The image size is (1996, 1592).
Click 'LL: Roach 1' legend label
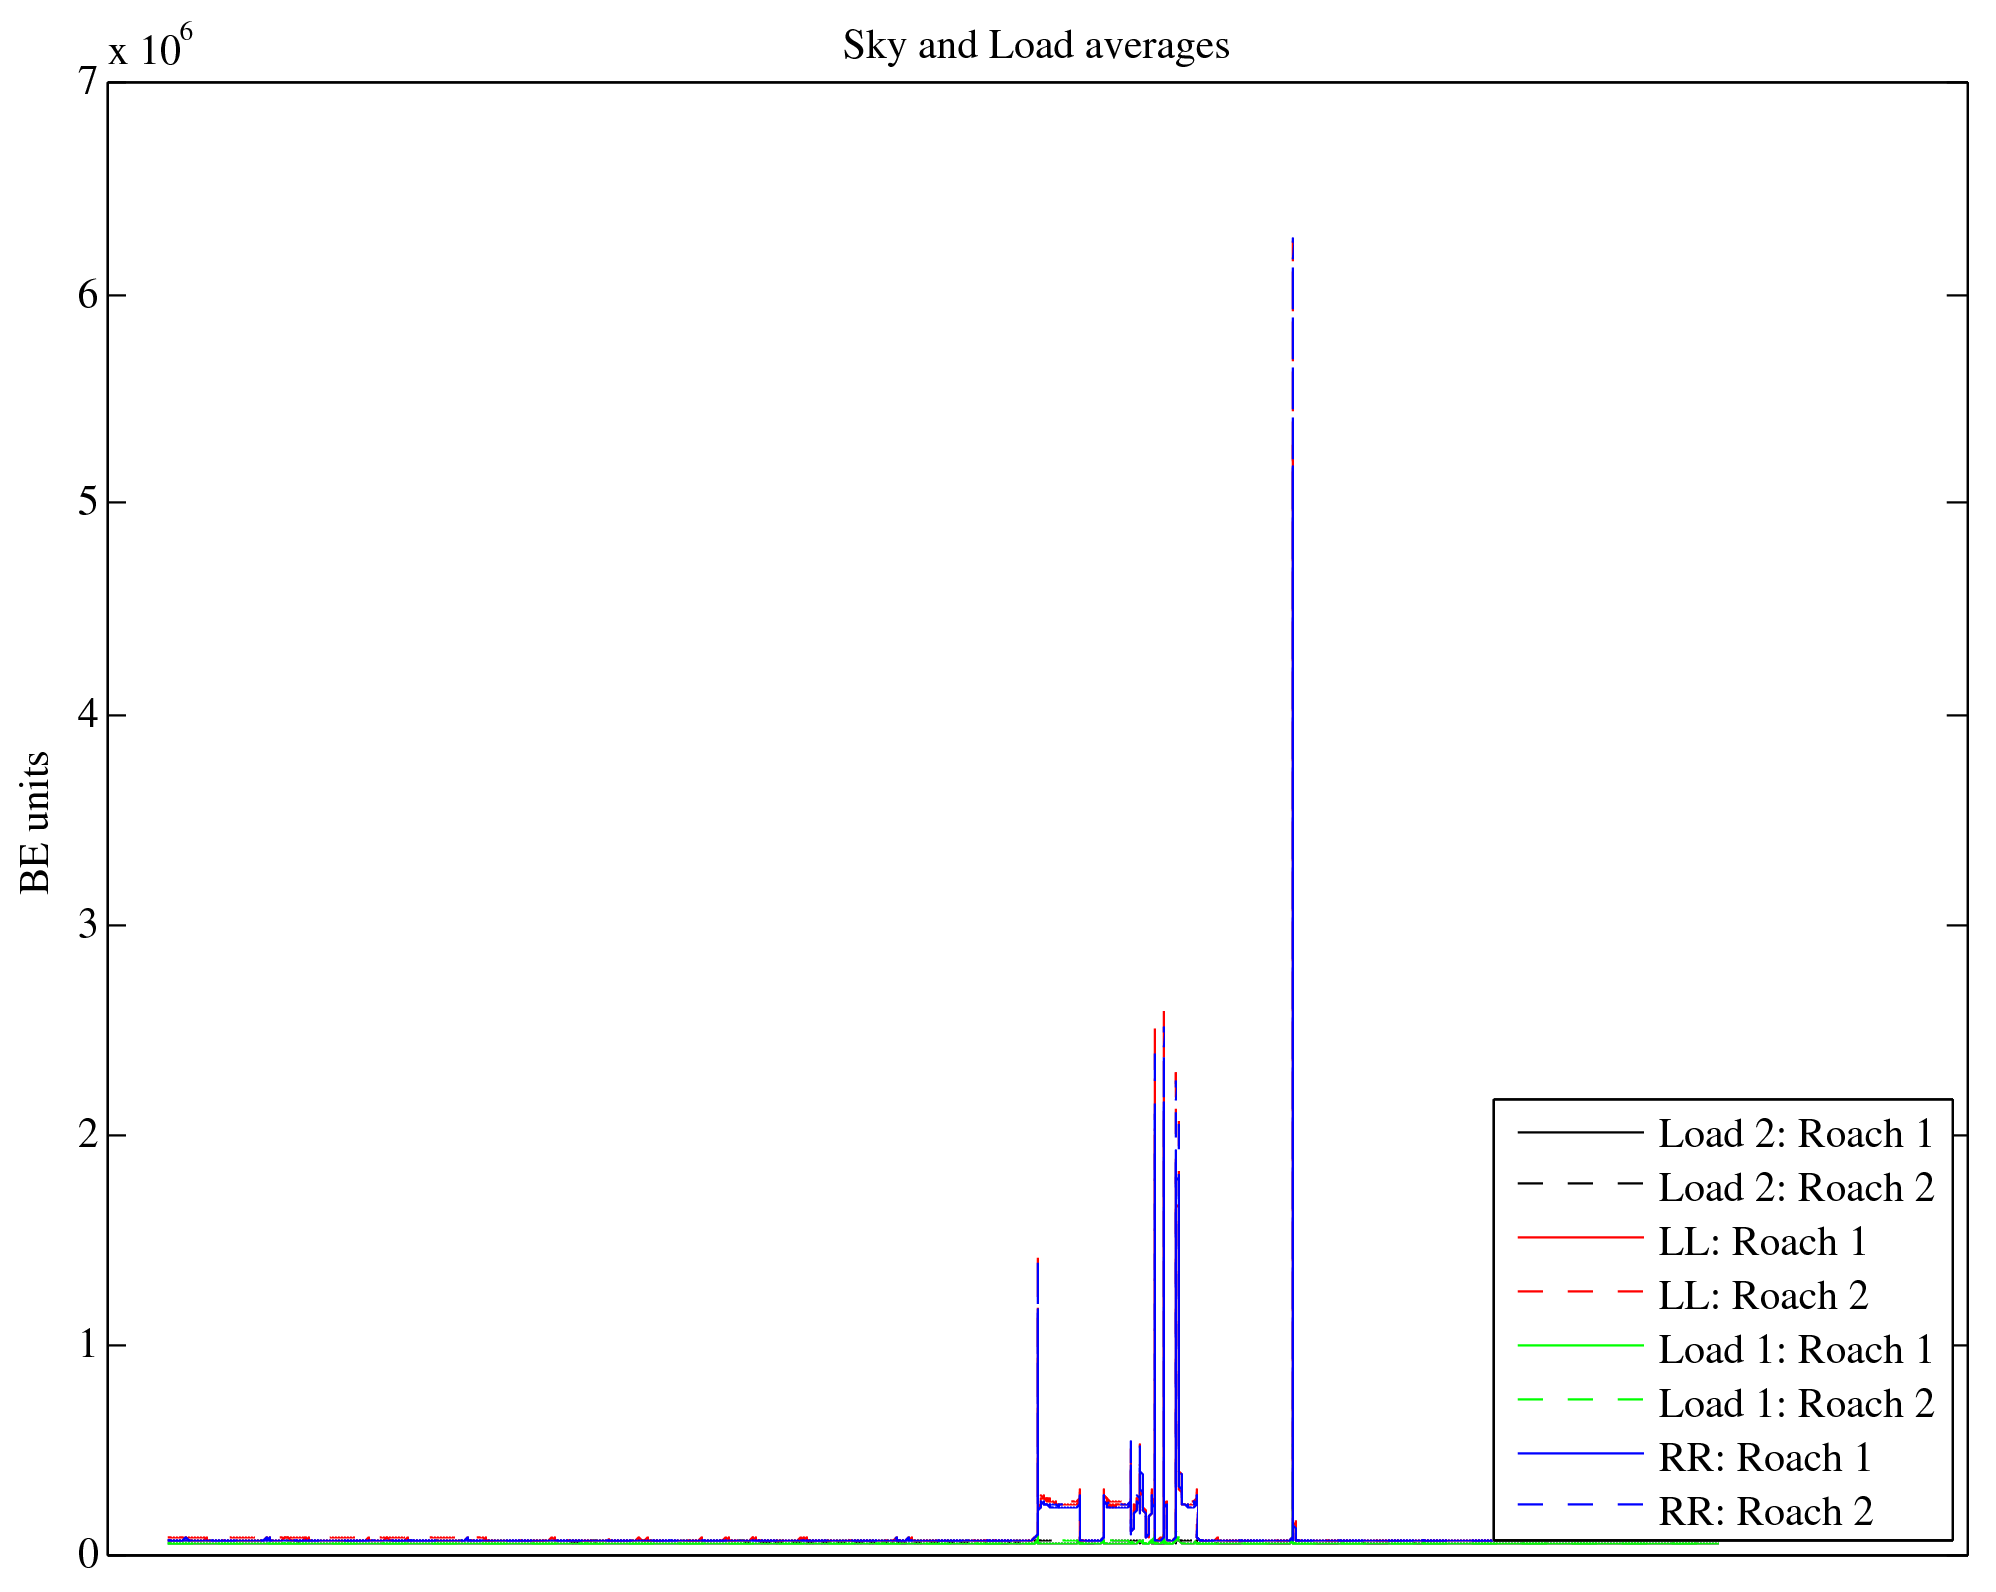tap(1762, 1242)
